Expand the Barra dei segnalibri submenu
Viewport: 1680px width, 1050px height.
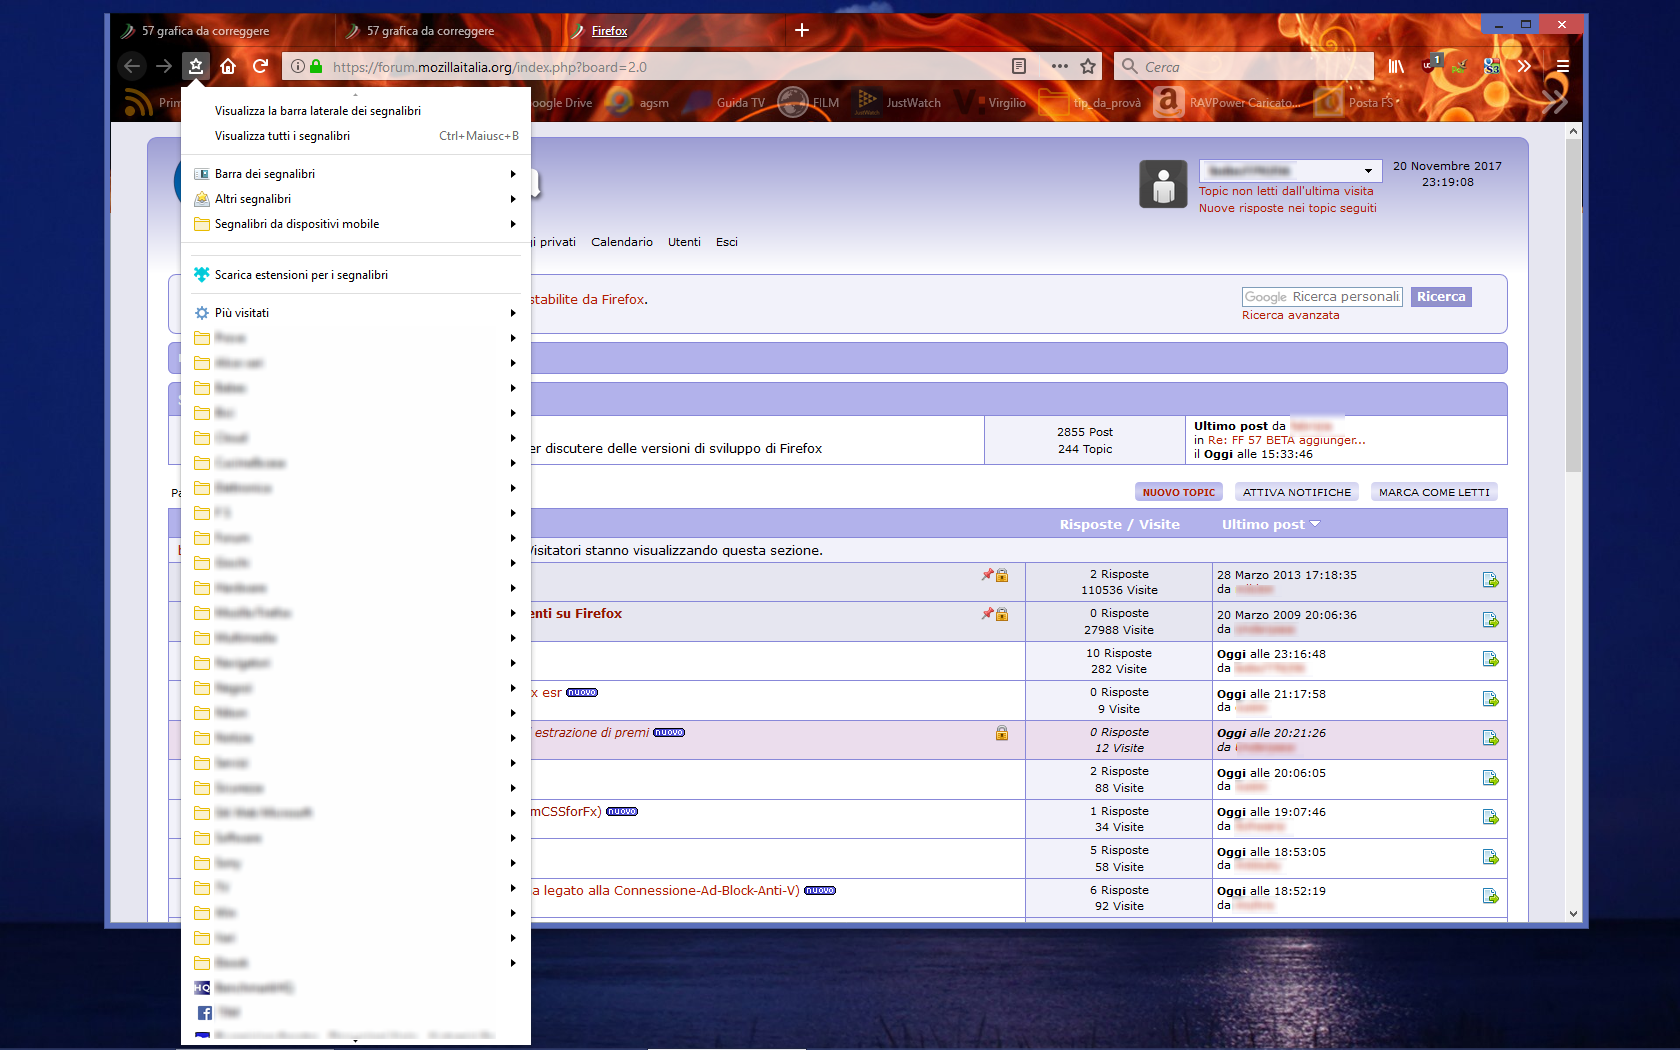[x=356, y=174]
